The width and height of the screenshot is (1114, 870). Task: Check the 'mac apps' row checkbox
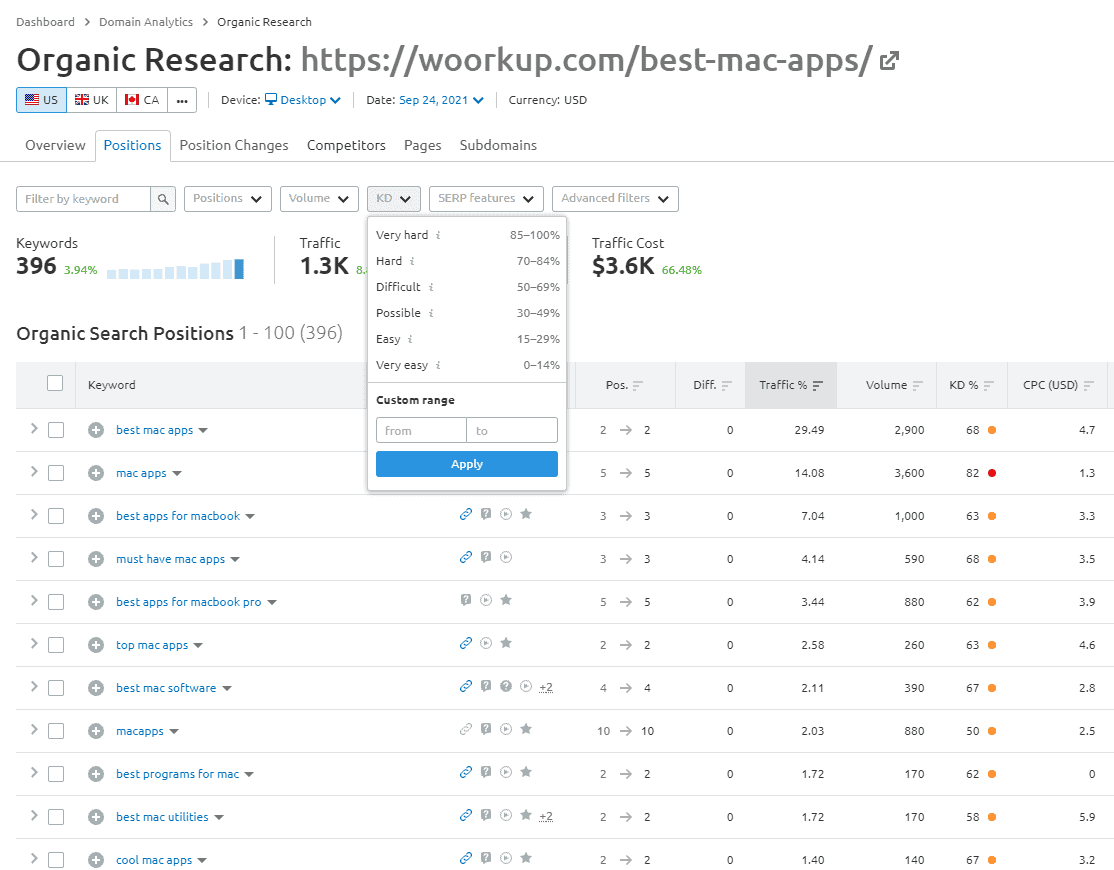[56, 473]
